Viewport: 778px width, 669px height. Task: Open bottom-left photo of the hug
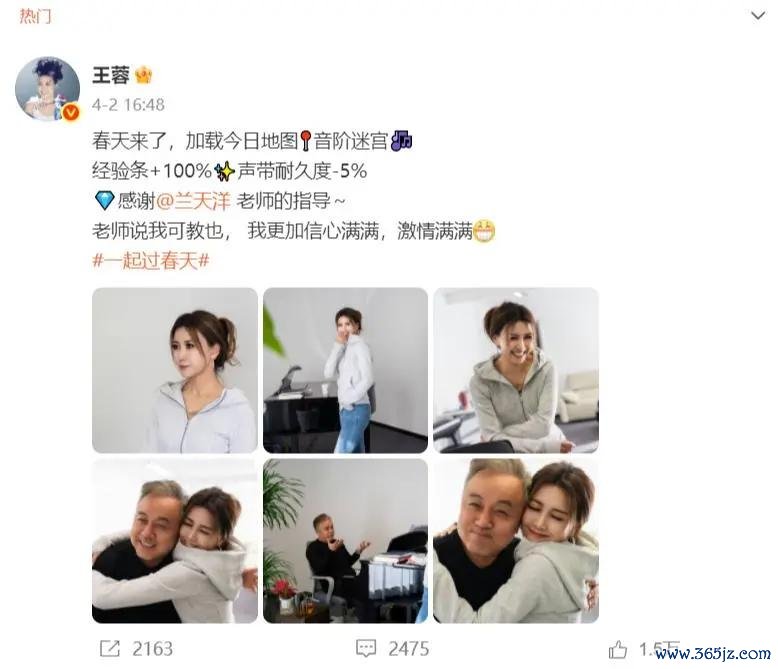175,541
